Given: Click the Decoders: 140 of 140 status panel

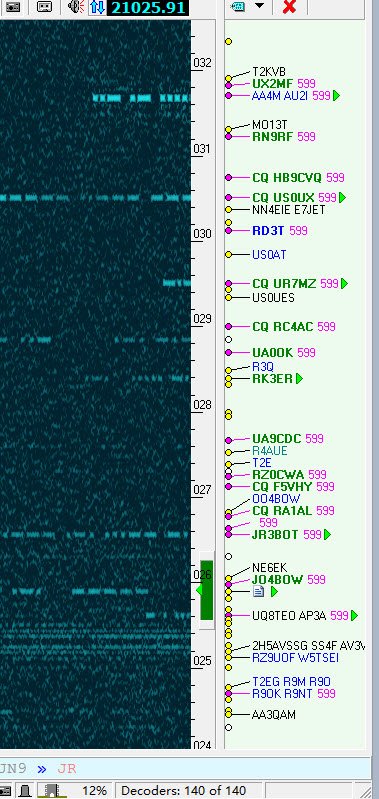Looking at the screenshot, I should tap(183, 791).
